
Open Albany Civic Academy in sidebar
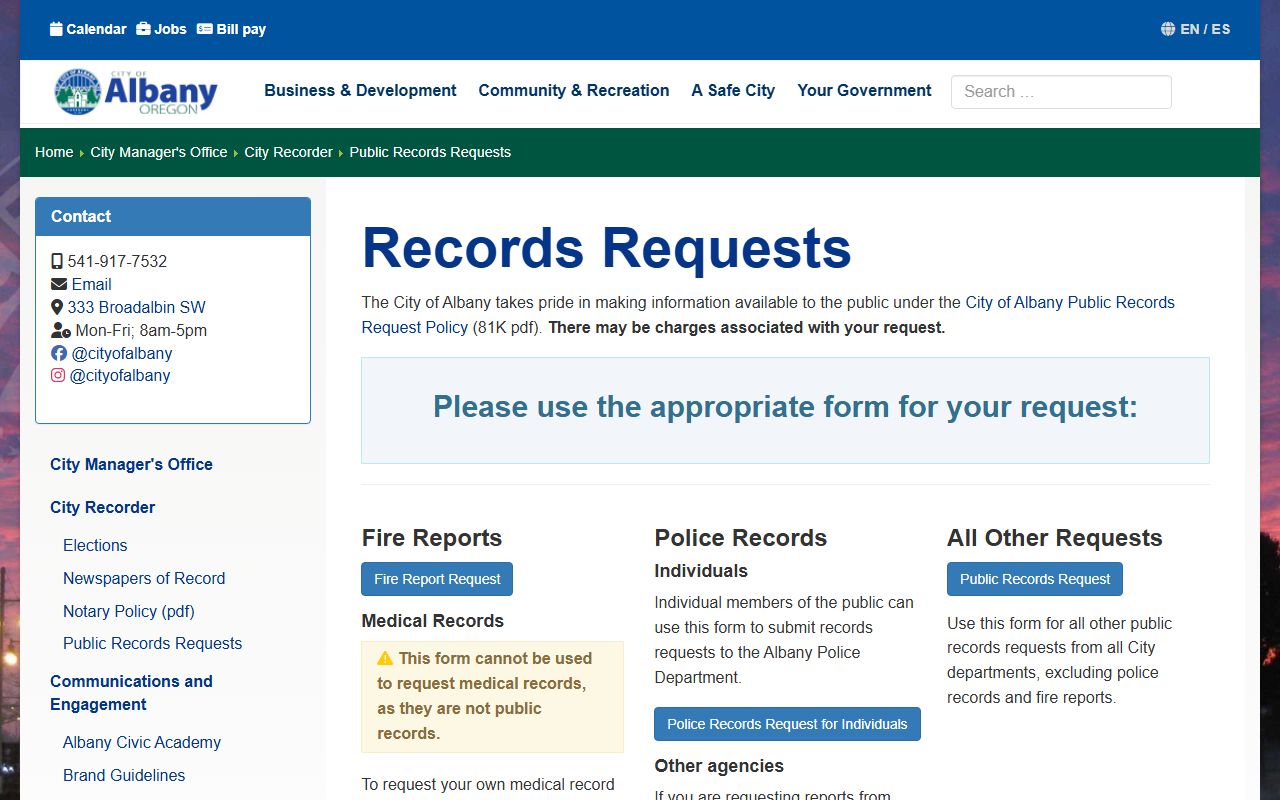coord(142,742)
